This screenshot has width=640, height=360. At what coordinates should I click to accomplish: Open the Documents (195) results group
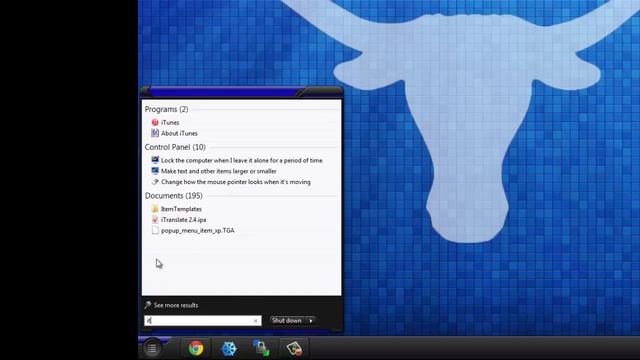click(173, 196)
